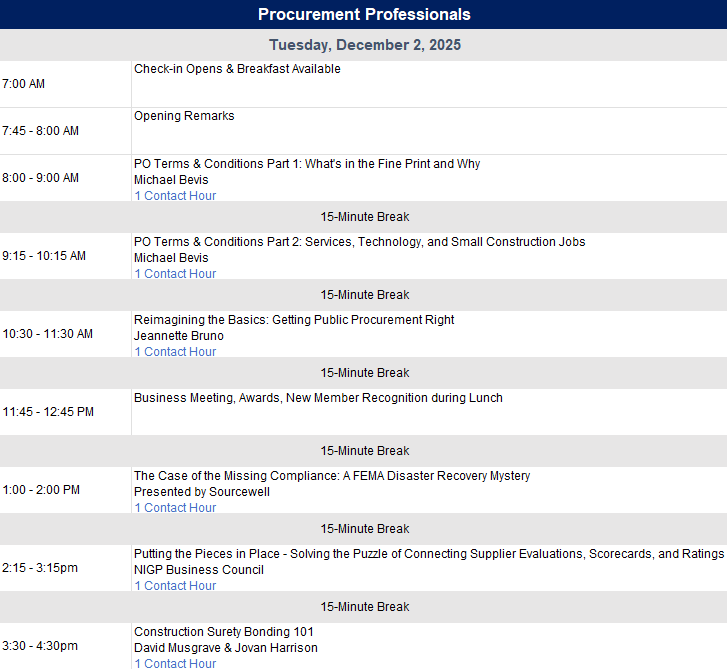The width and height of the screenshot is (727, 669).
Task: Click the PO Terms & Conditions Part 1 title
Action: tap(307, 164)
